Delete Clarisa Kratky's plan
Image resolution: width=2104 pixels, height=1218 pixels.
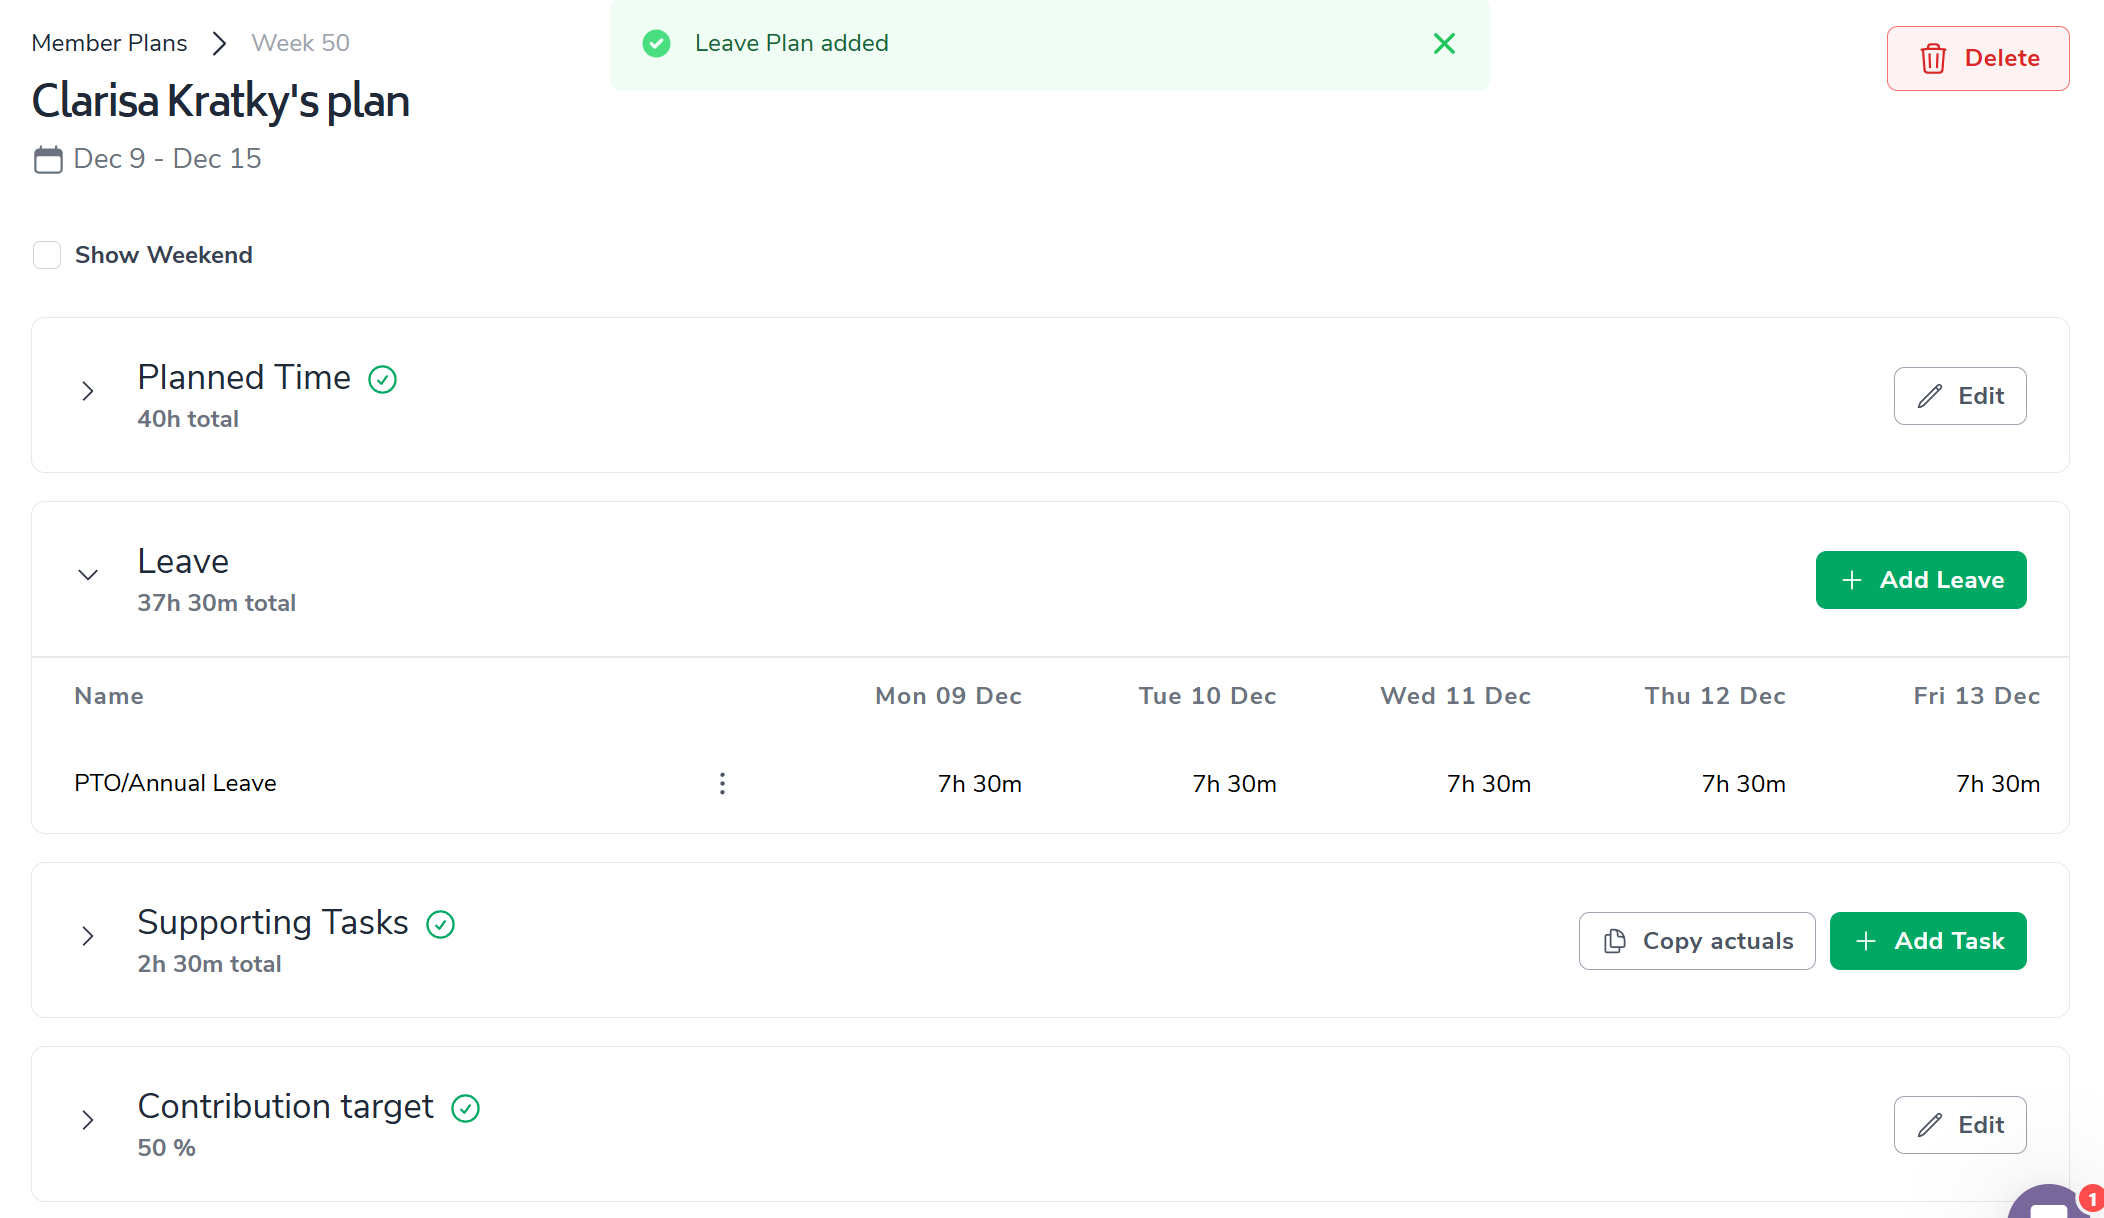click(x=1977, y=58)
